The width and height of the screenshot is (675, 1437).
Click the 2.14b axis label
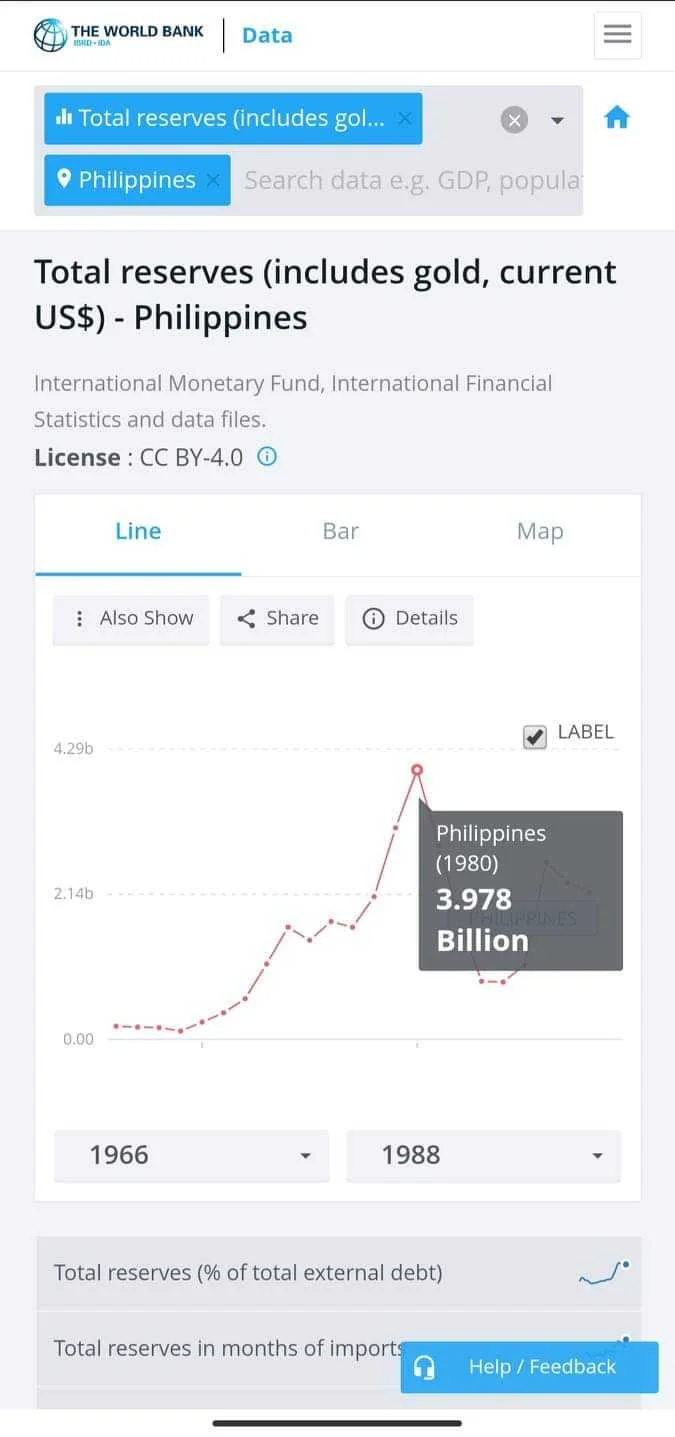(x=73, y=893)
